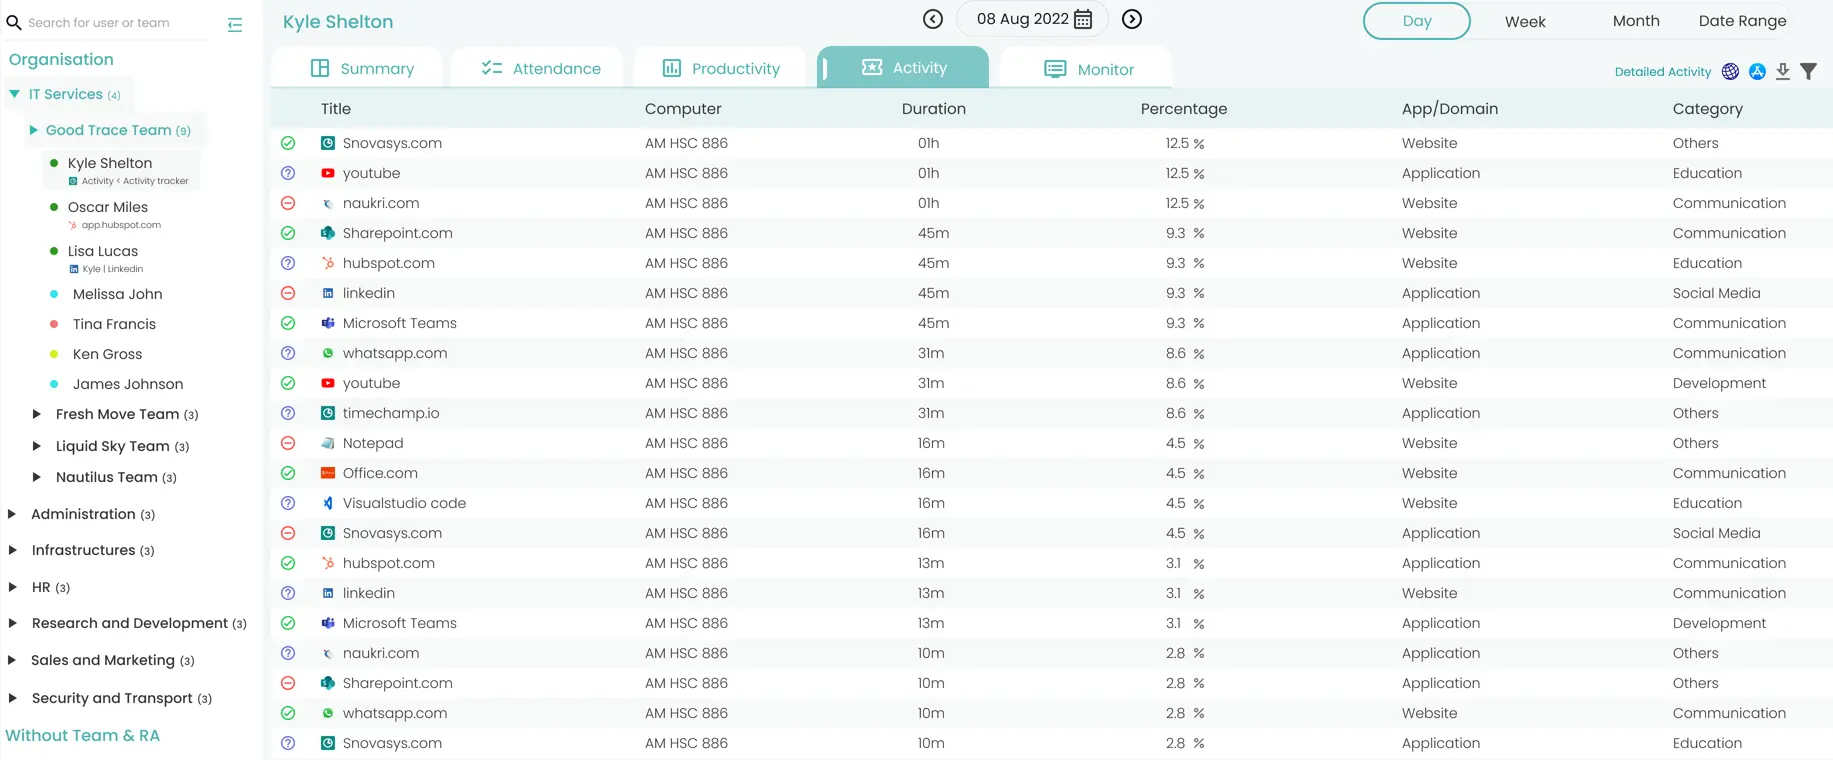Switch to the Summary tab

(357, 68)
